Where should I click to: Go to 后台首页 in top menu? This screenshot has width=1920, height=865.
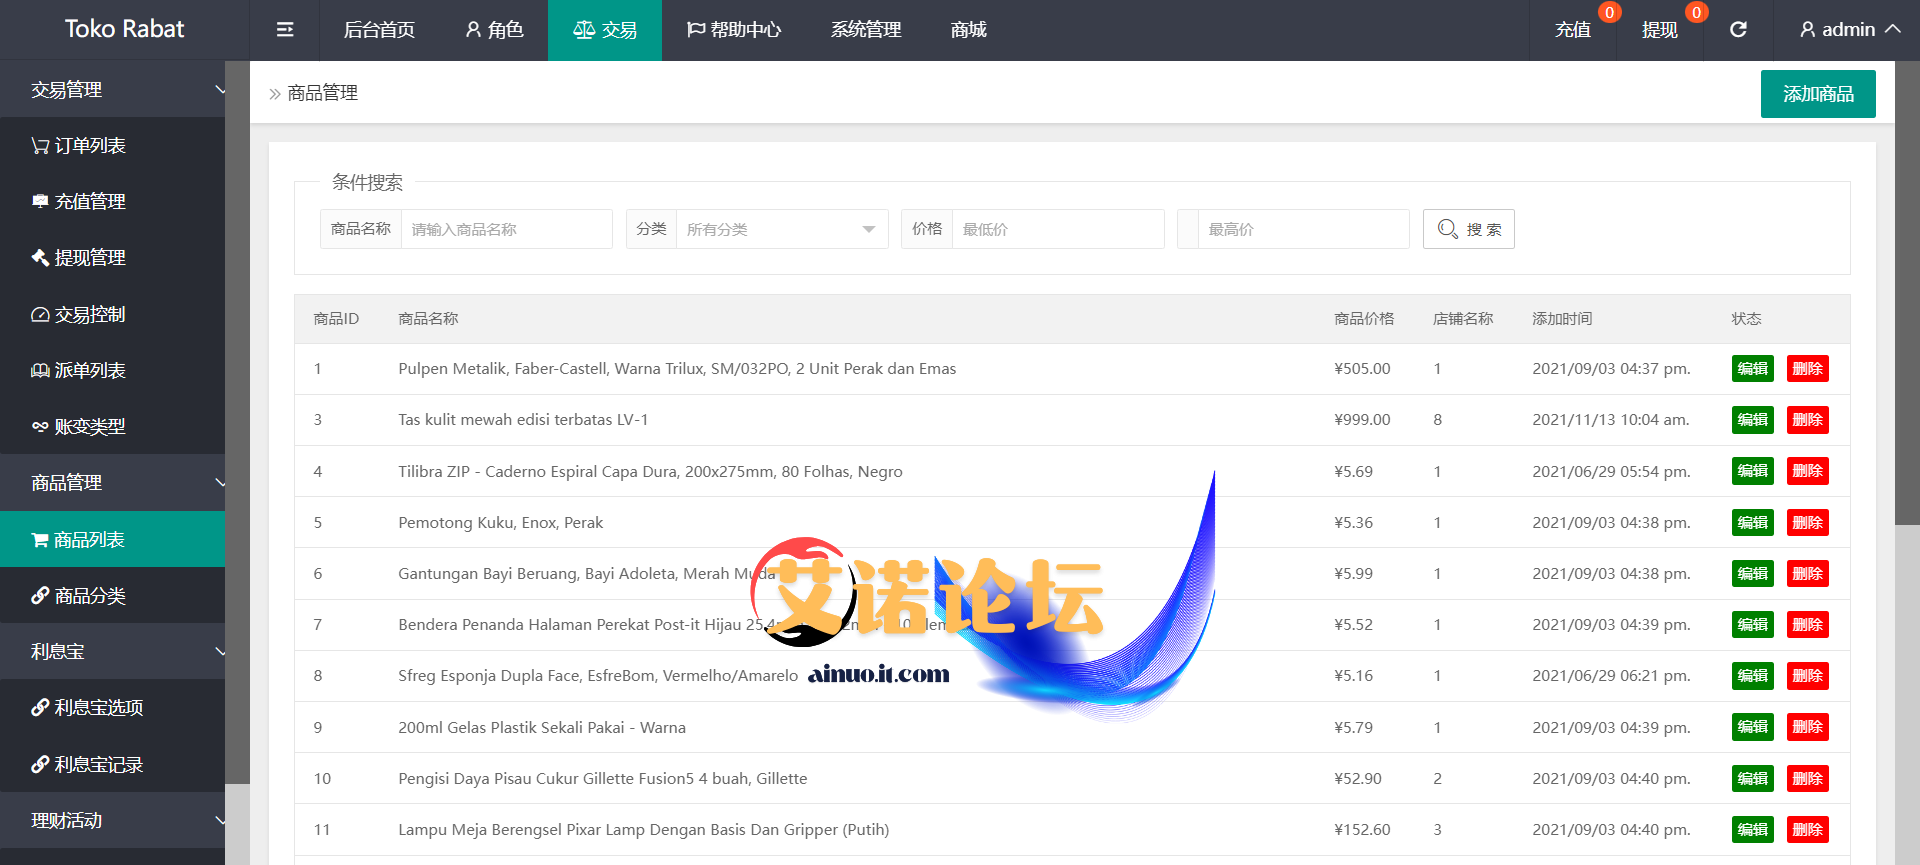click(379, 30)
